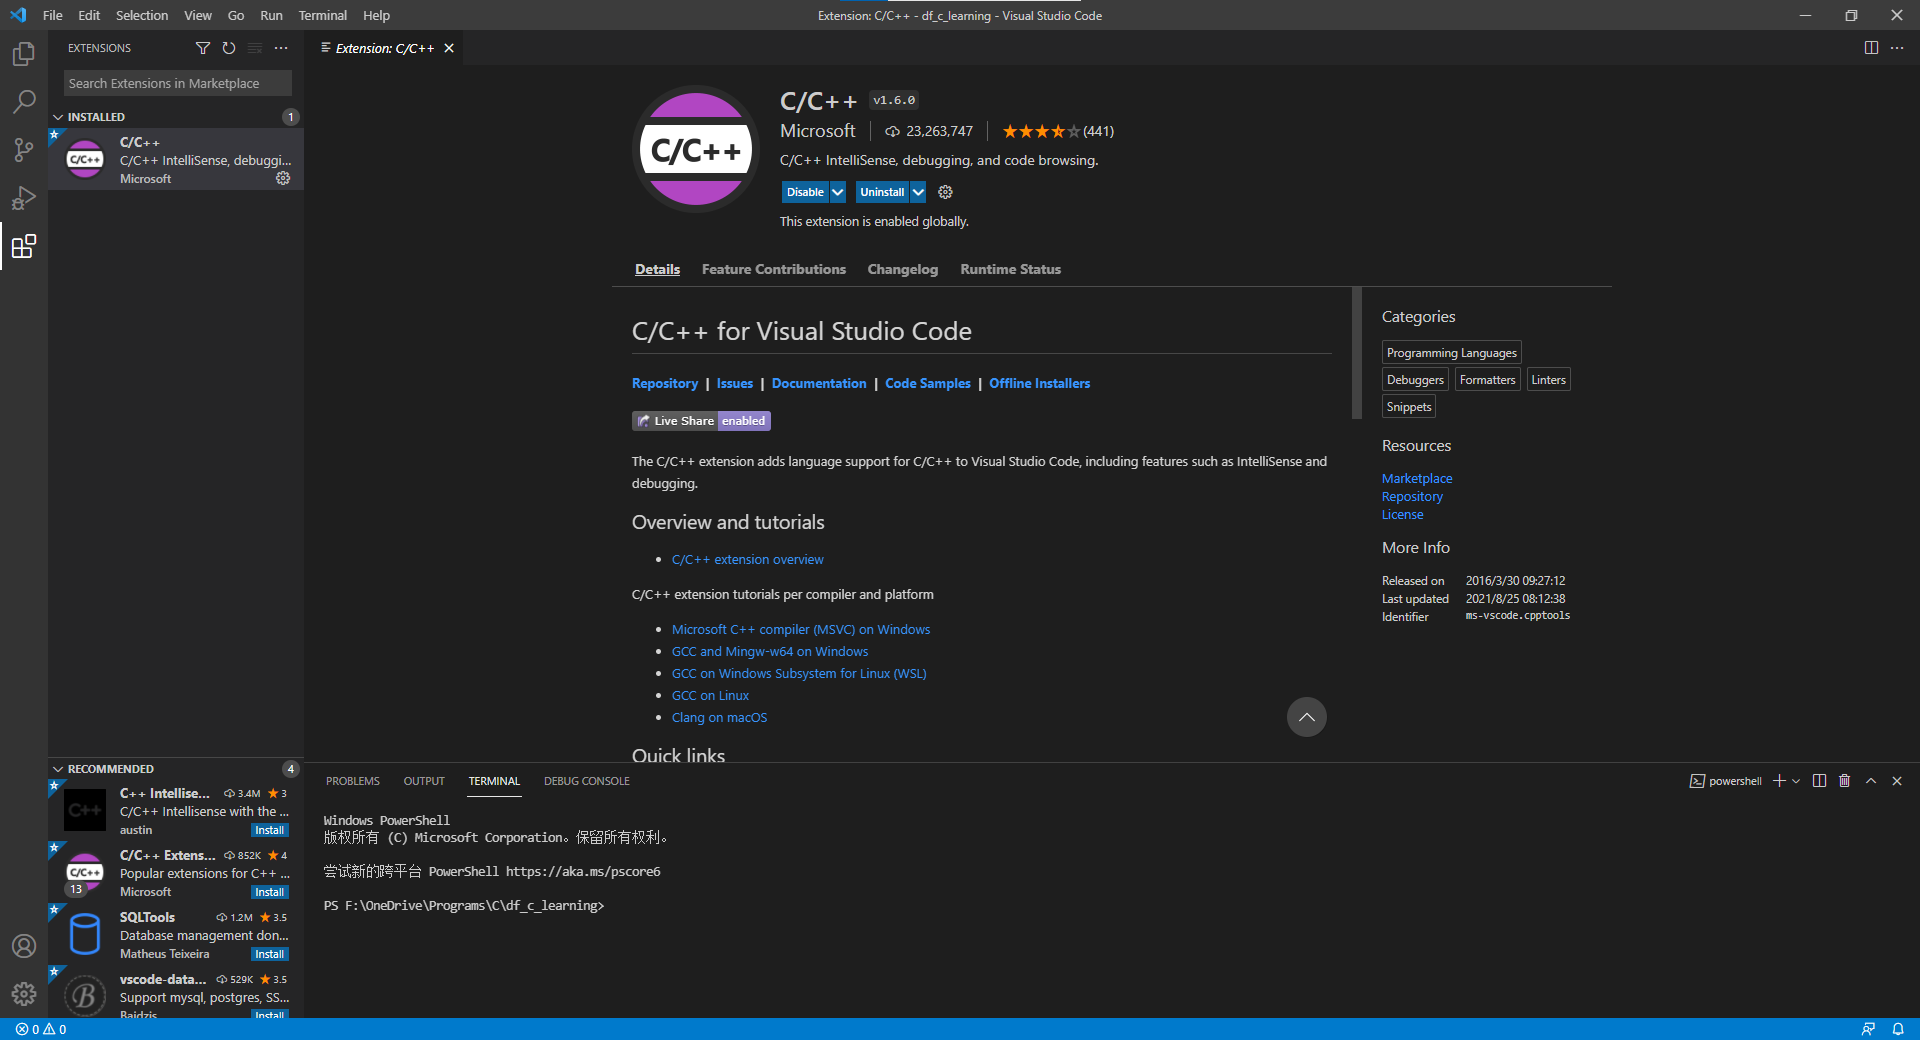Show the OUTPUT panel tab
The width and height of the screenshot is (1920, 1040).
(x=424, y=781)
